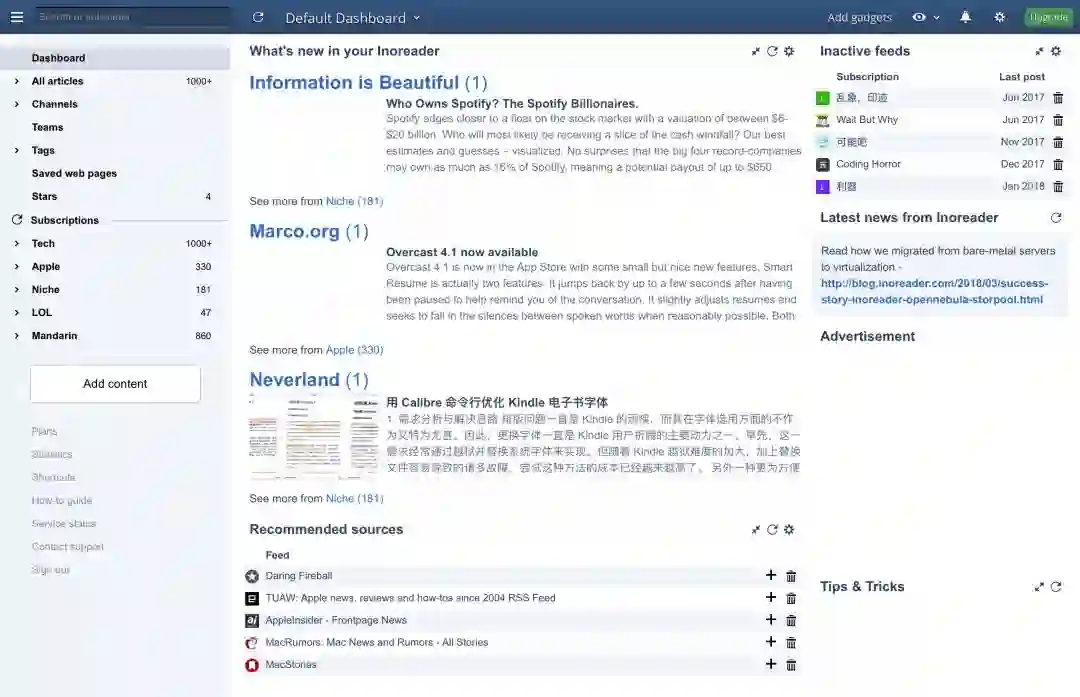Open the dropdown arrow next to eye icon
1080x697 pixels.
(x=936, y=18)
